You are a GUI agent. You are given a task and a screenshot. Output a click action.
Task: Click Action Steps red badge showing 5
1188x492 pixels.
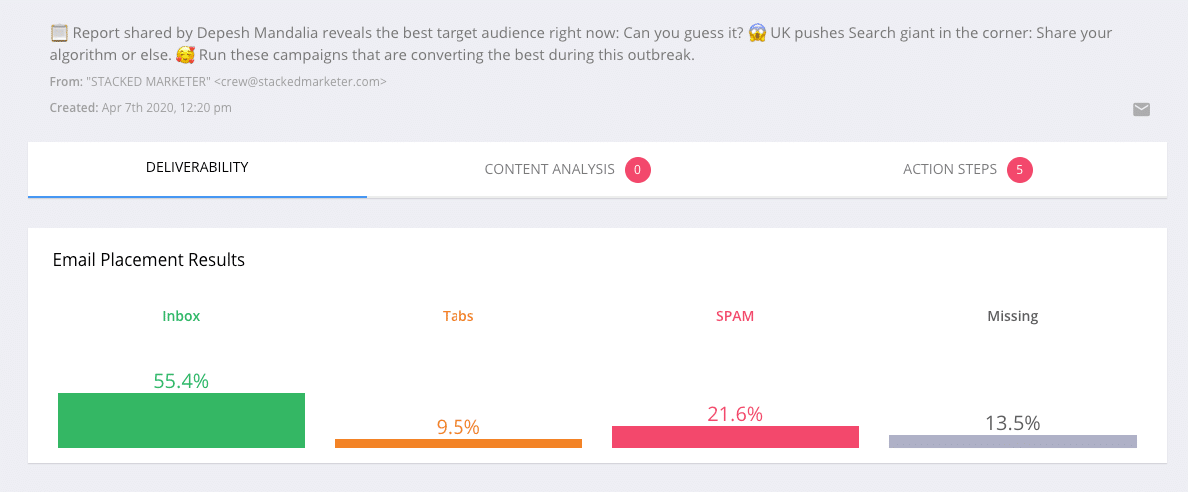click(x=1020, y=170)
